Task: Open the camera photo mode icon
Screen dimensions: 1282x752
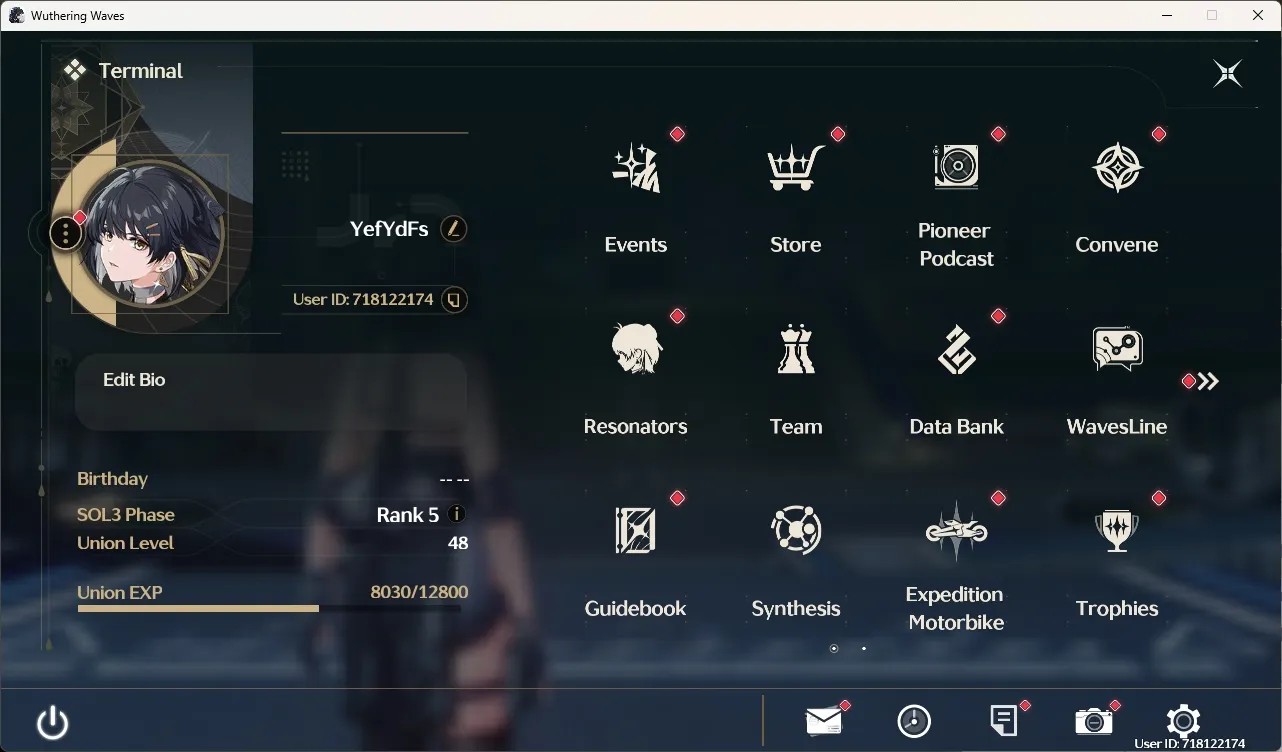Action: (x=1094, y=721)
